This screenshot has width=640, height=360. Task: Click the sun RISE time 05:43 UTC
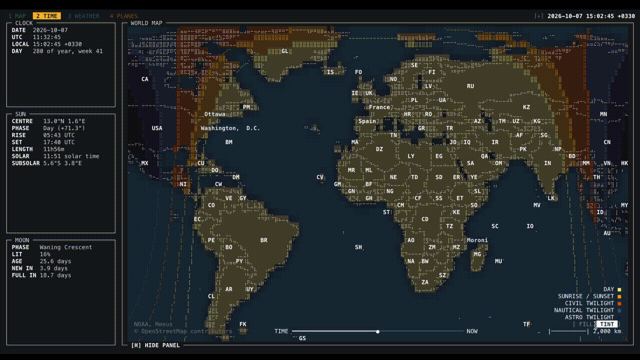tap(59, 135)
